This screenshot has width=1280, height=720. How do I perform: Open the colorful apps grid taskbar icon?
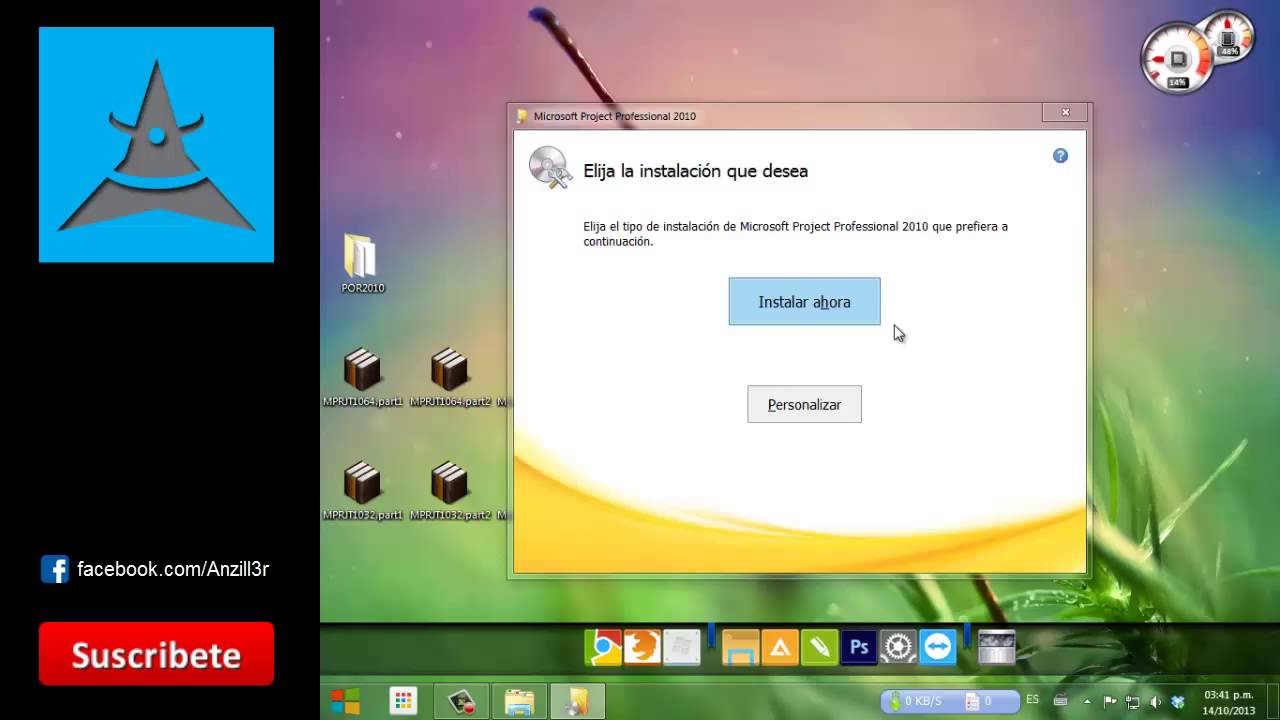click(403, 701)
